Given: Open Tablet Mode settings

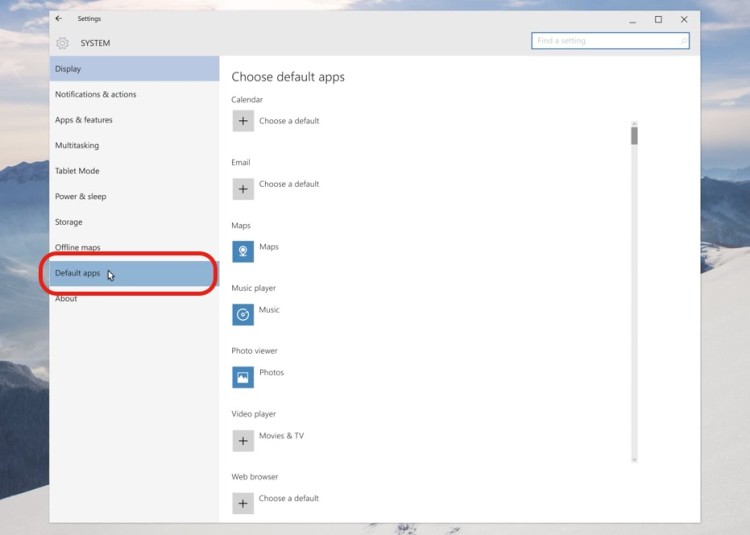Looking at the screenshot, I should 134,171.
